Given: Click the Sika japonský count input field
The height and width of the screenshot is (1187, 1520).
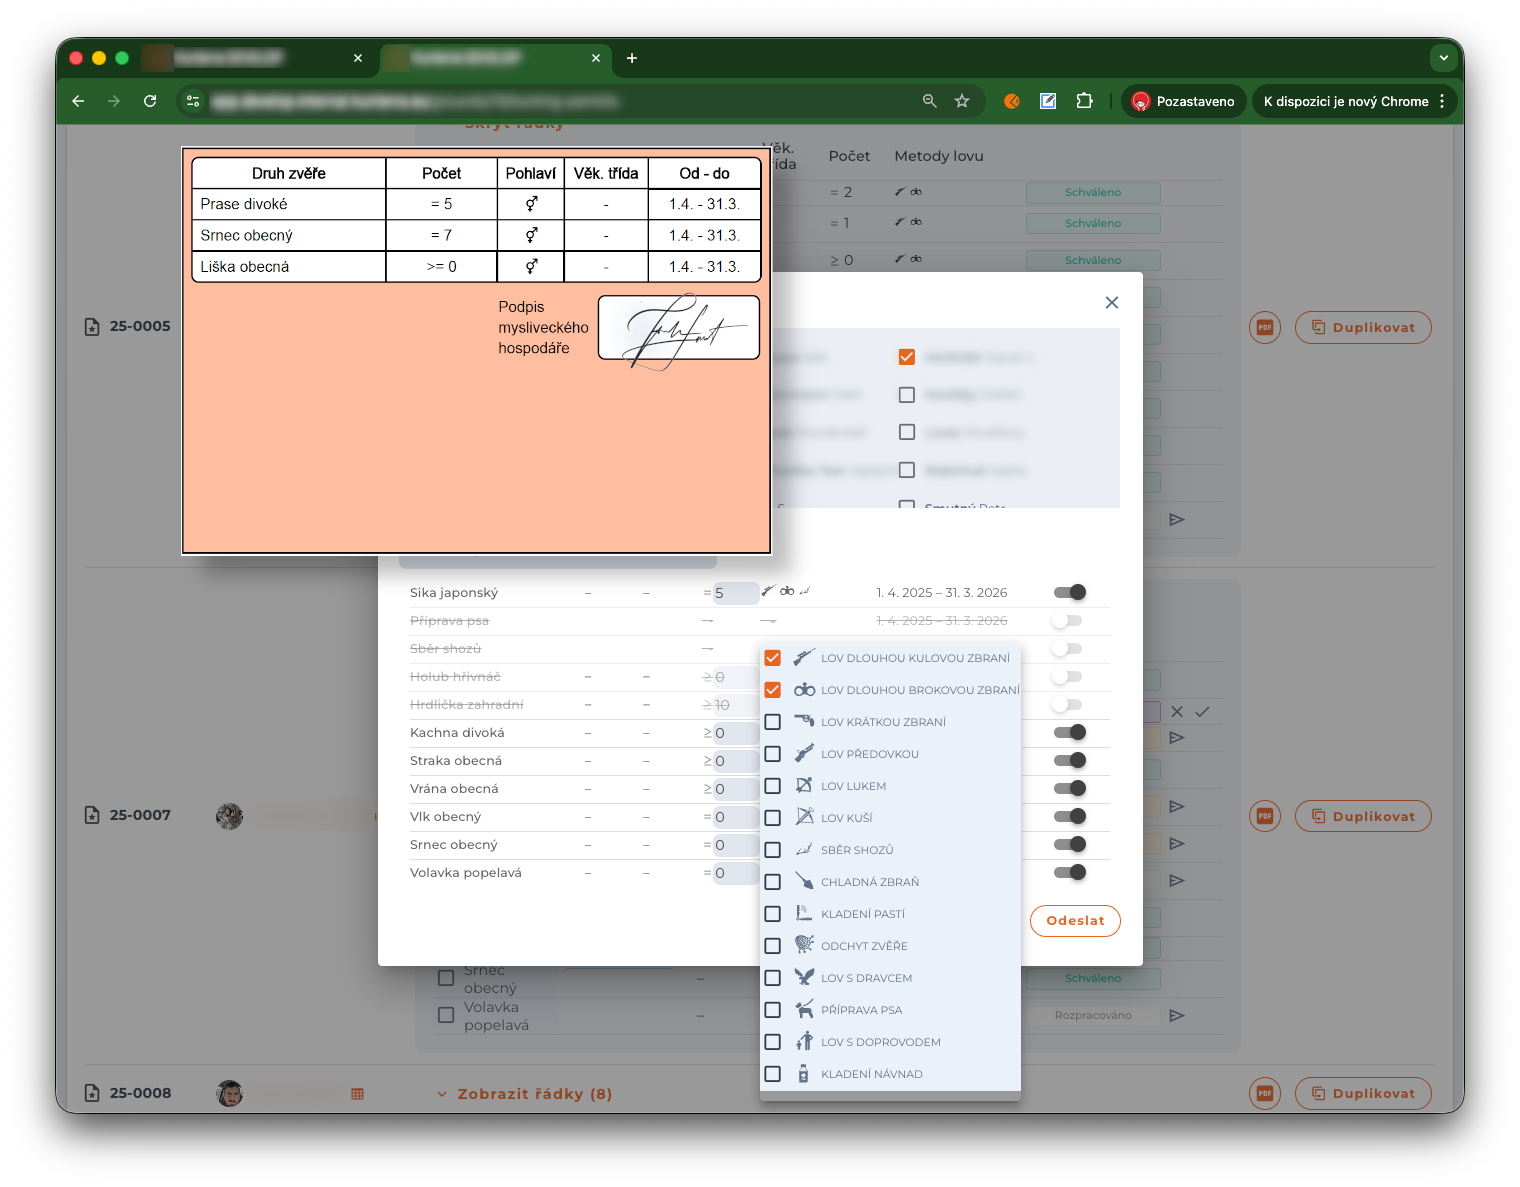Looking at the screenshot, I should click(735, 593).
